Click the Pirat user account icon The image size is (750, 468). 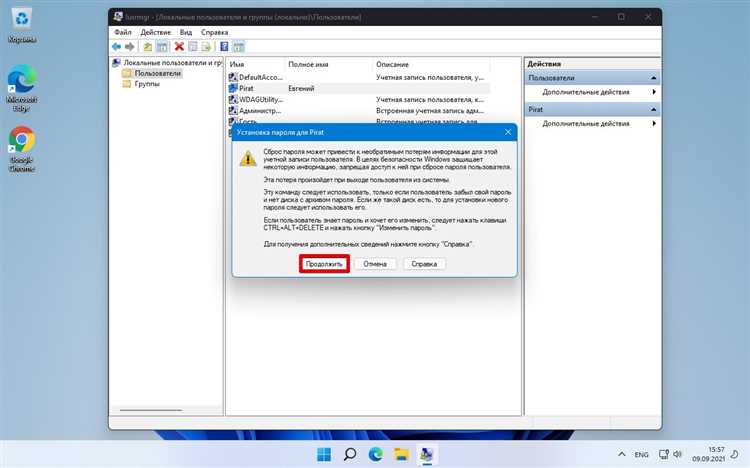coord(233,88)
